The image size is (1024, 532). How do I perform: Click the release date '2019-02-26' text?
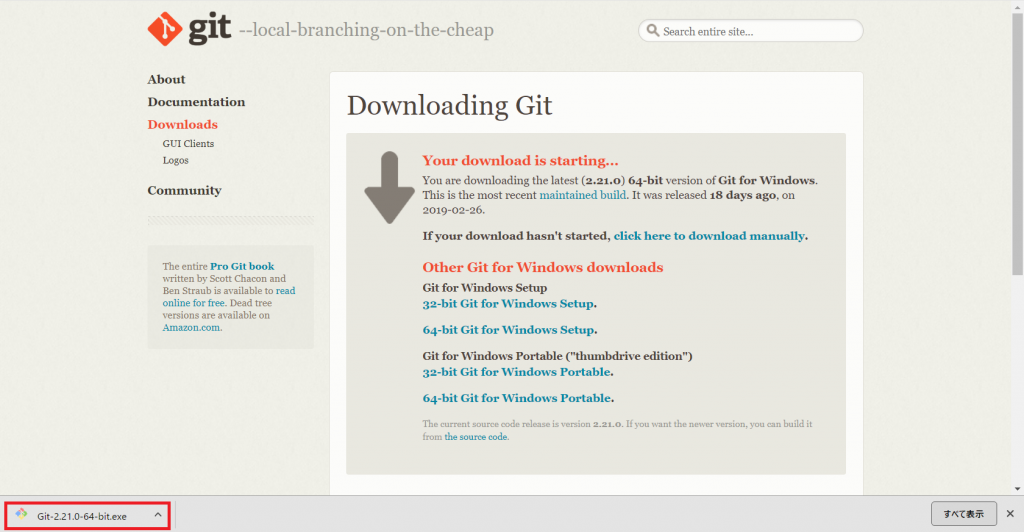pos(453,210)
